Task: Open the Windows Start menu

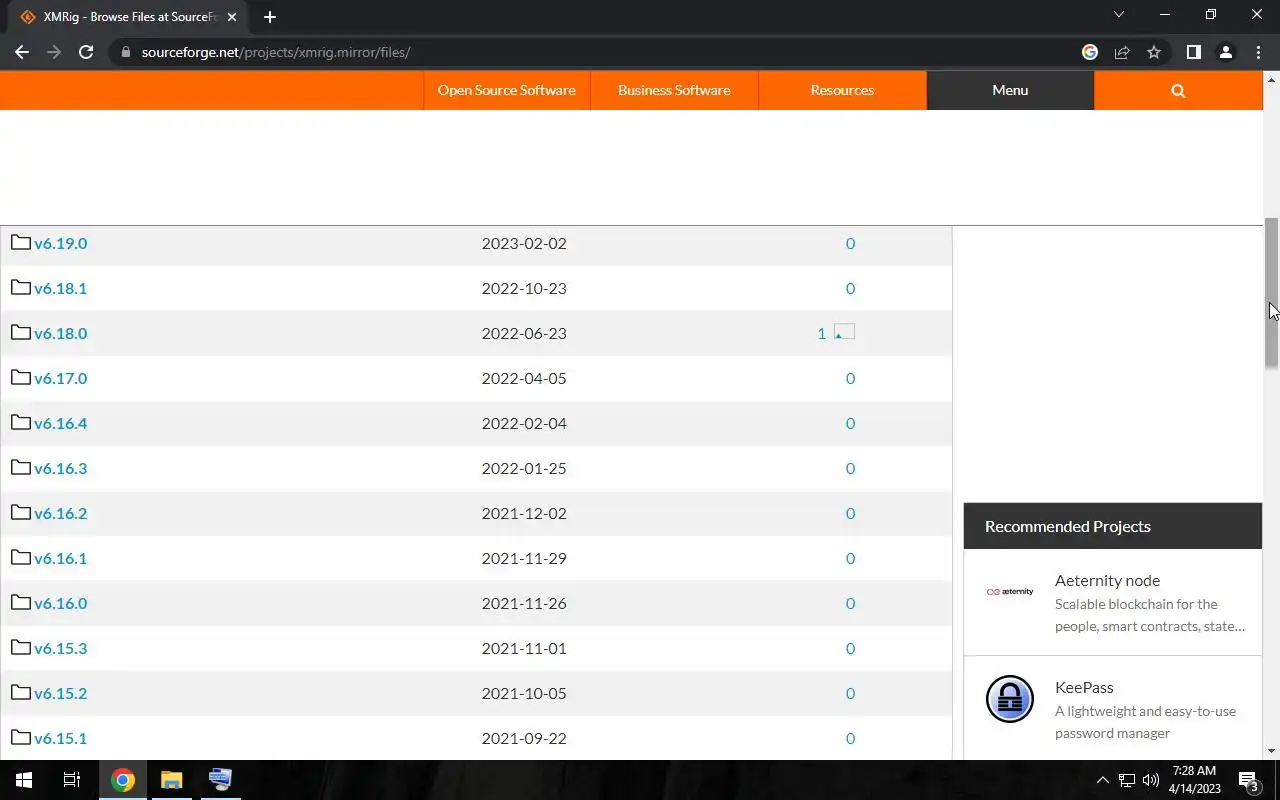Action: (24, 780)
